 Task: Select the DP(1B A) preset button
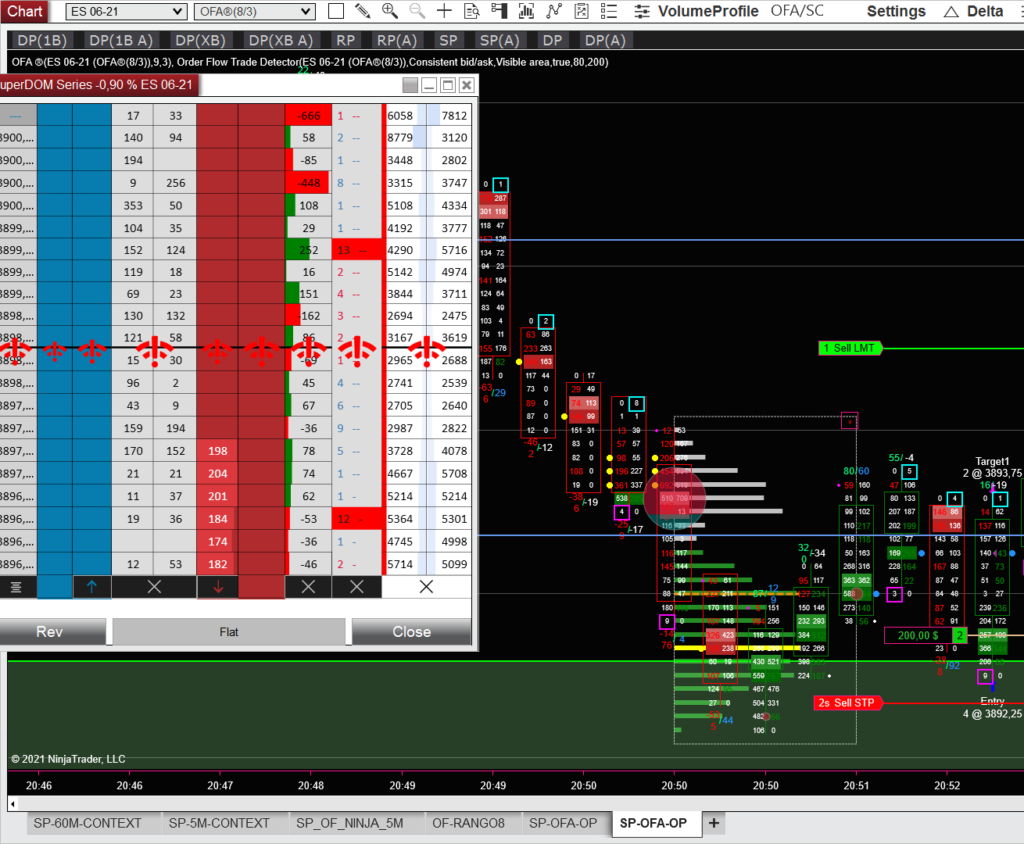(x=121, y=41)
